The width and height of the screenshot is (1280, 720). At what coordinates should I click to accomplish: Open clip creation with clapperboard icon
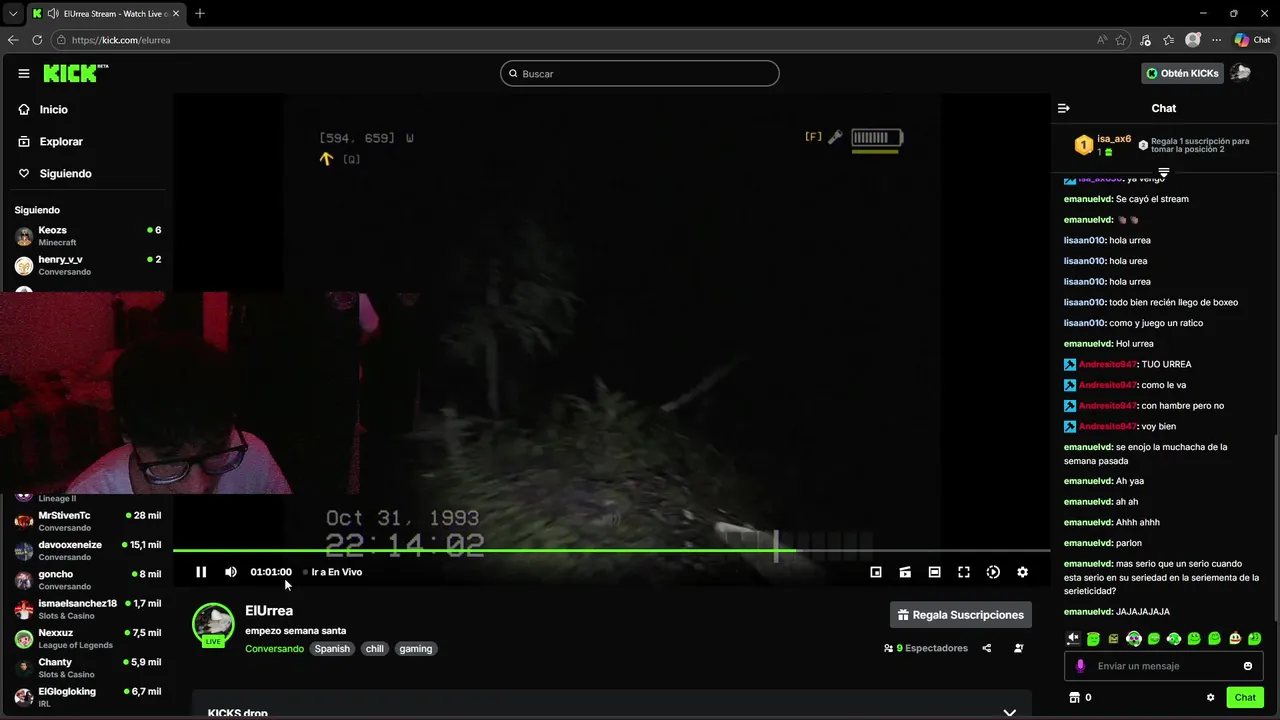(x=905, y=572)
